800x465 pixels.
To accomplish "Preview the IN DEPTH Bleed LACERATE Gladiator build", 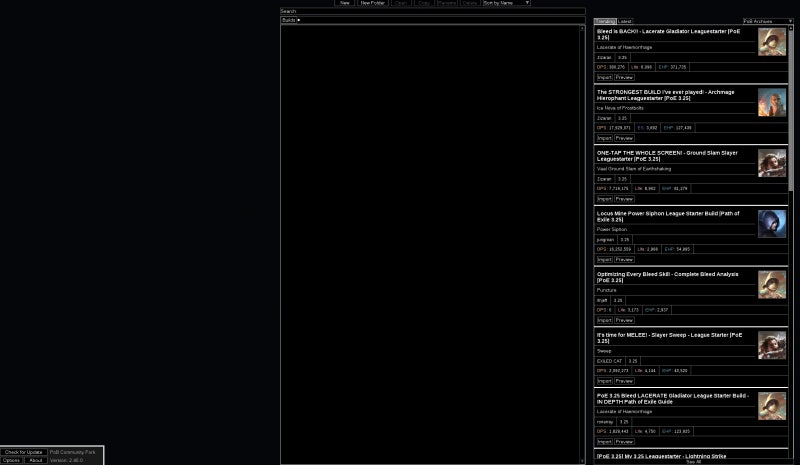I will click(624, 442).
